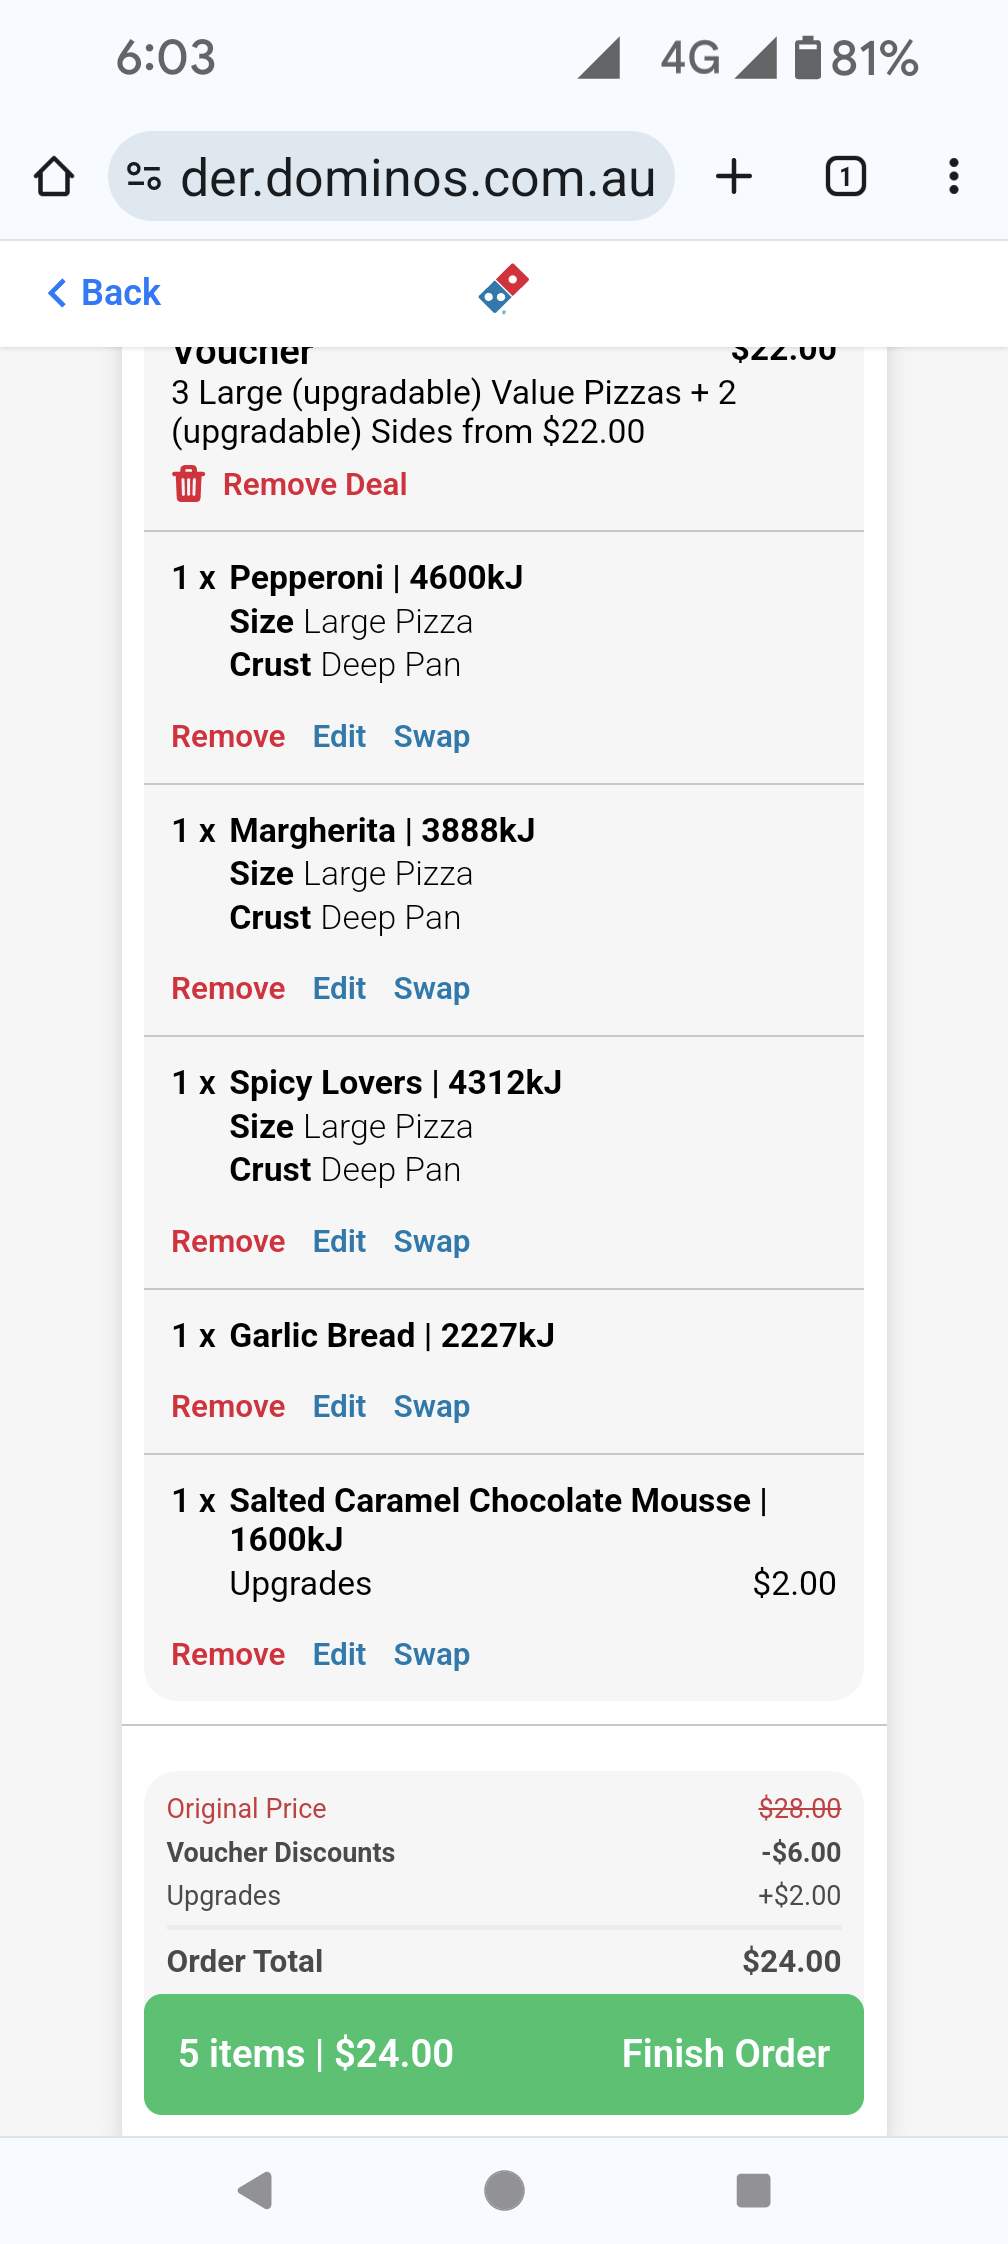Viewport: 1008px width, 2244px height.
Task: Tap the Domino's logo
Action: tap(504, 289)
